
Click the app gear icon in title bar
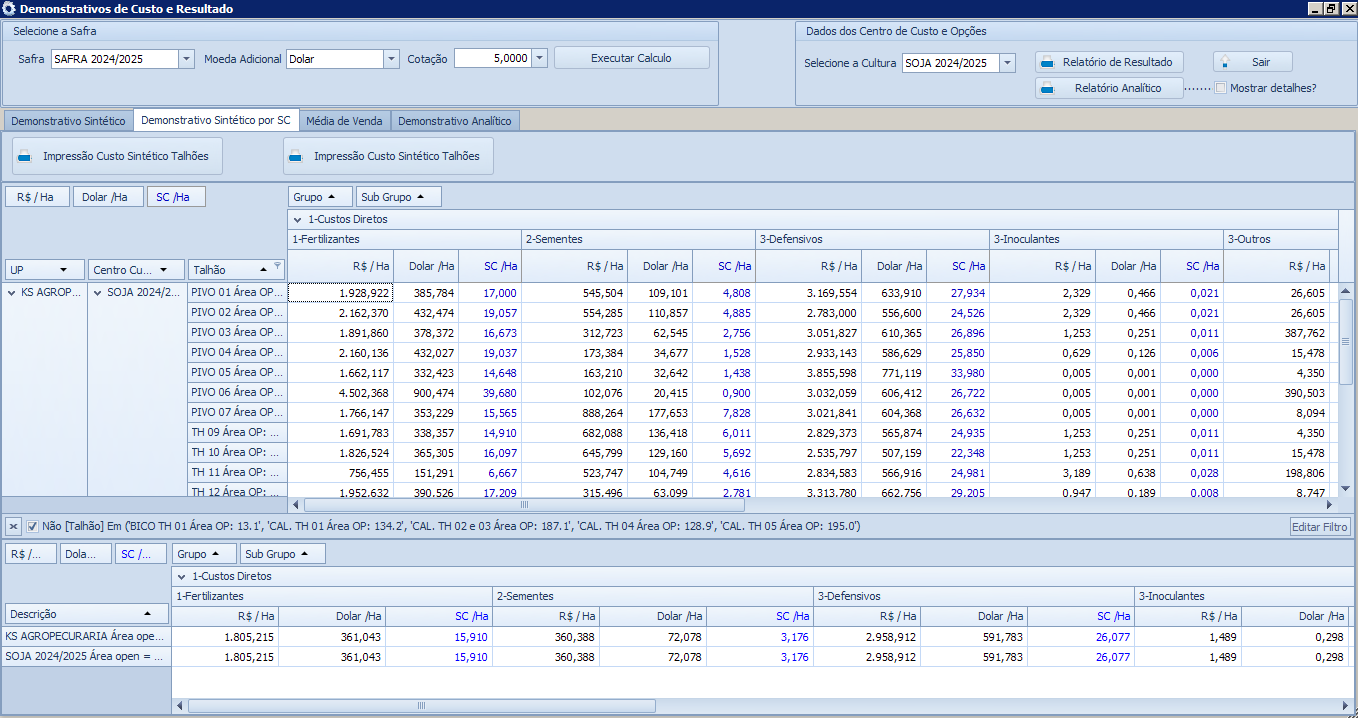coord(9,9)
